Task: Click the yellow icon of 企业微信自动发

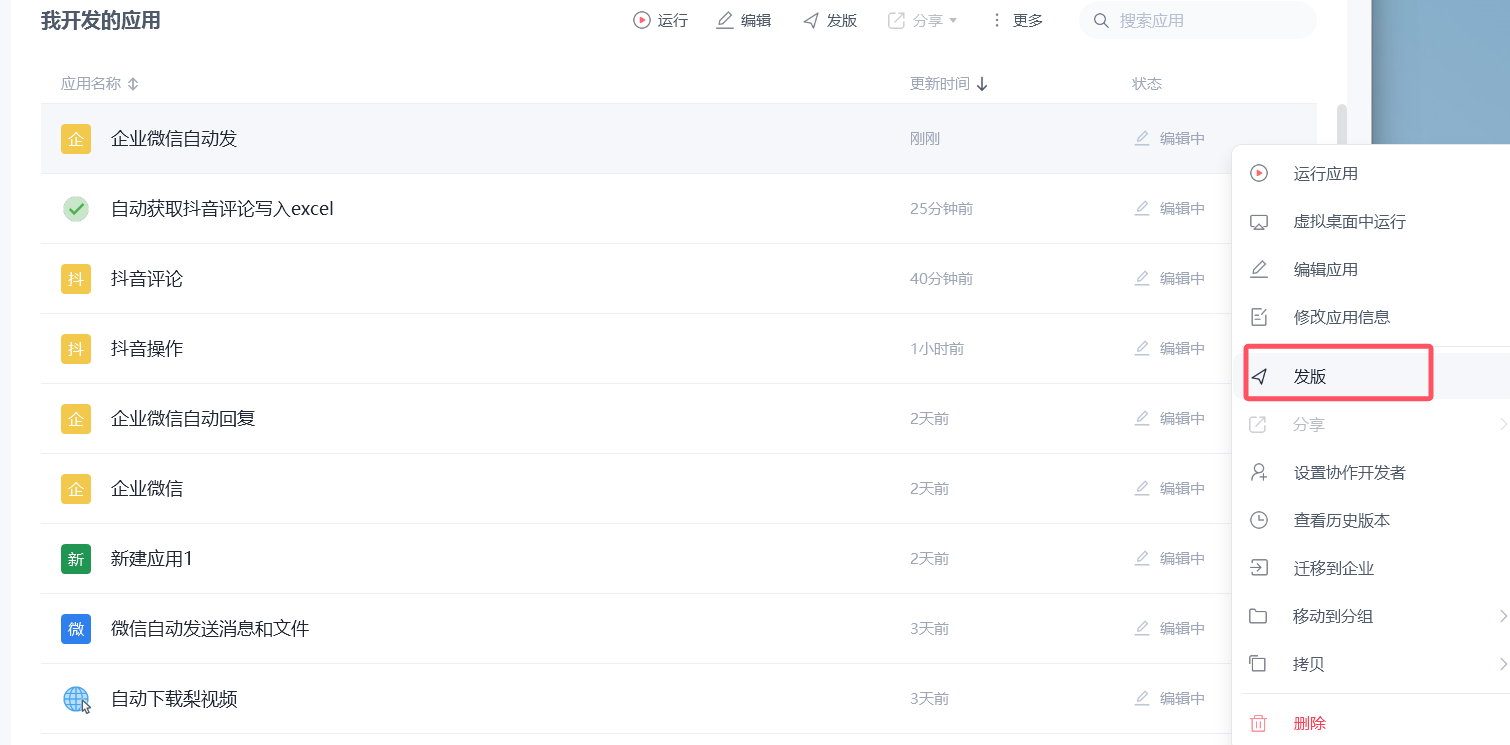Action: [x=76, y=139]
